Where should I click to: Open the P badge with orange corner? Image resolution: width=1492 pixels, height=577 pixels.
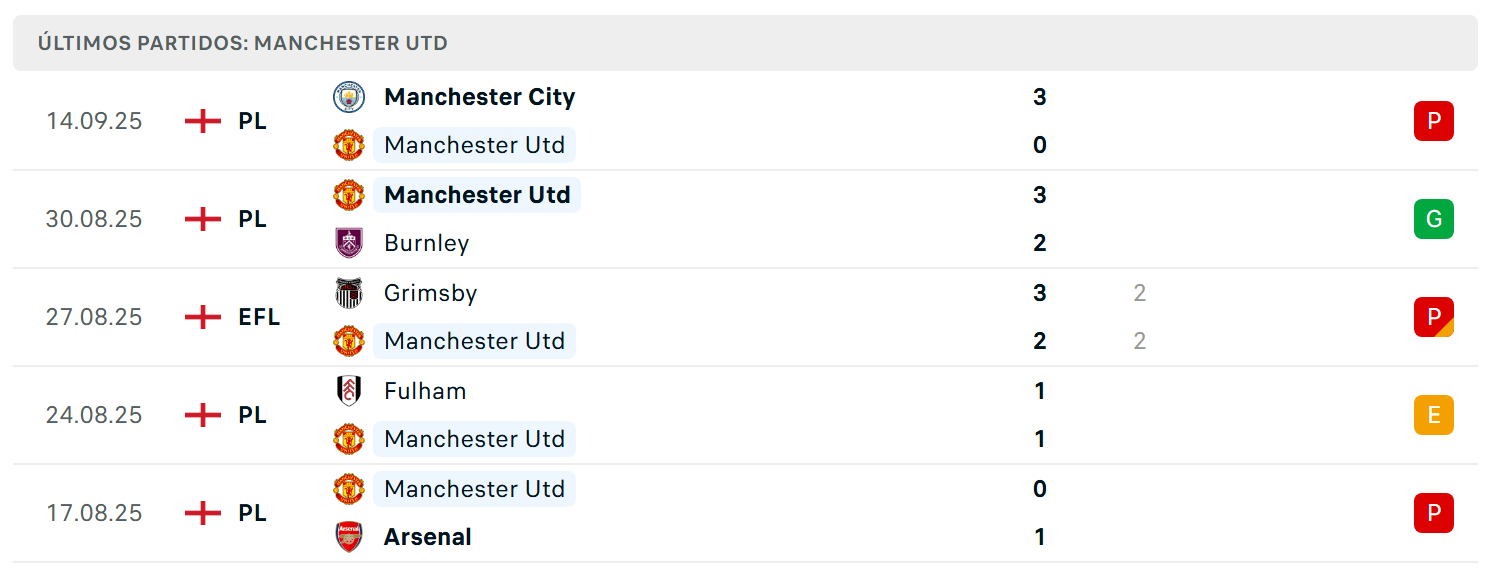[x=1434, y=317]
